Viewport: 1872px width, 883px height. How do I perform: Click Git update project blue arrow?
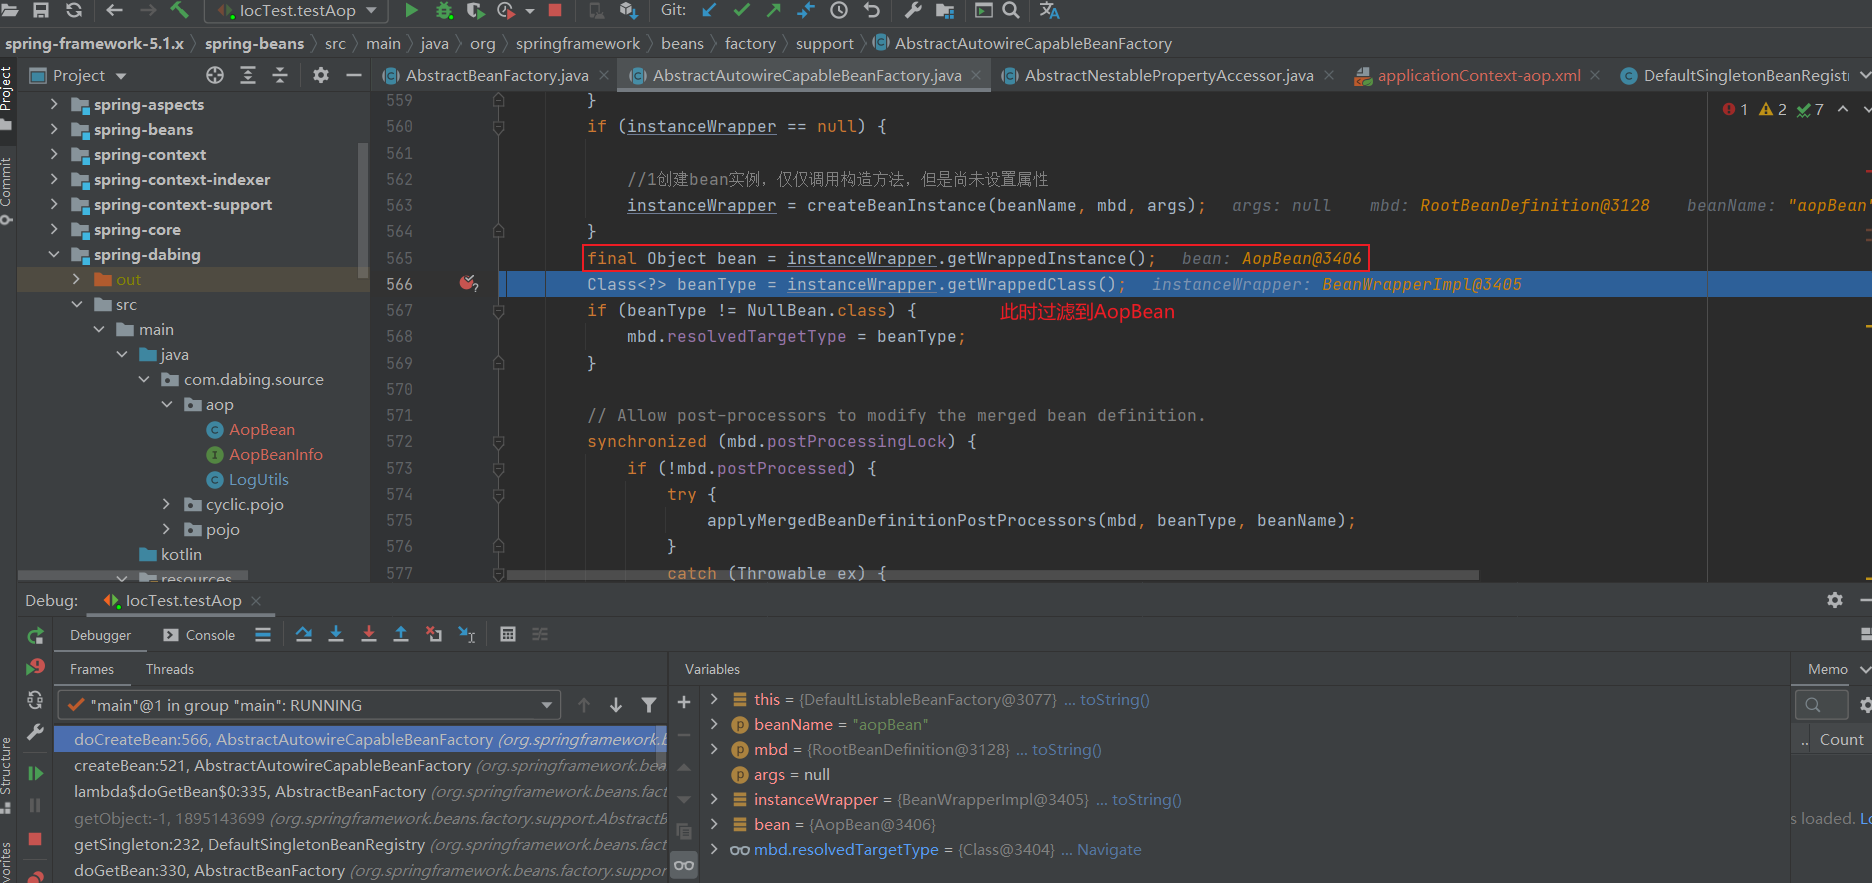709,10
